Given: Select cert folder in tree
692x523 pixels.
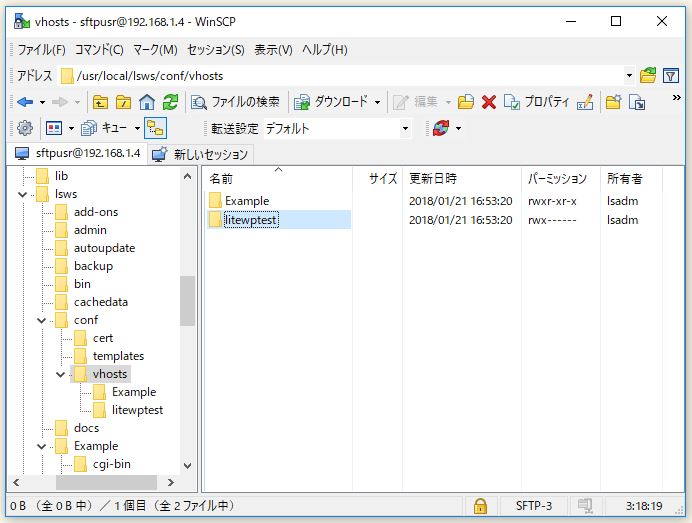Looking at the screenshot, I should pos(103,338).
